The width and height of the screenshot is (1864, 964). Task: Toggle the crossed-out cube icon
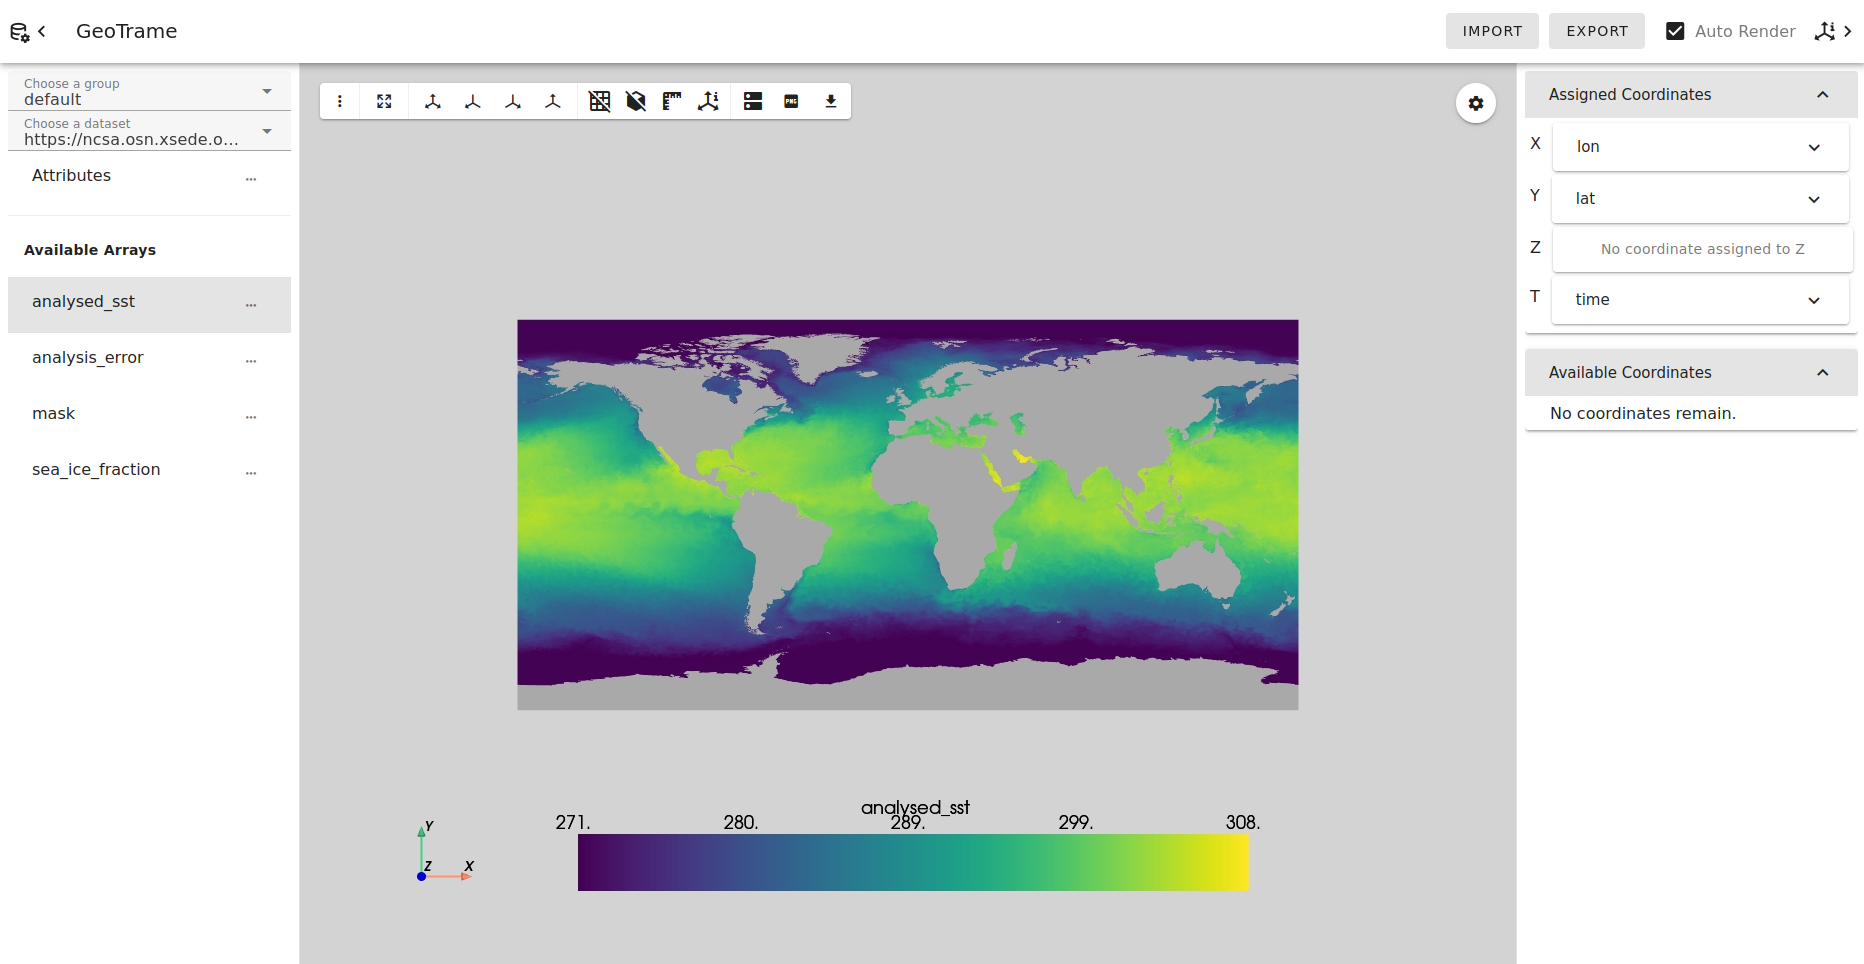(636, 101)
